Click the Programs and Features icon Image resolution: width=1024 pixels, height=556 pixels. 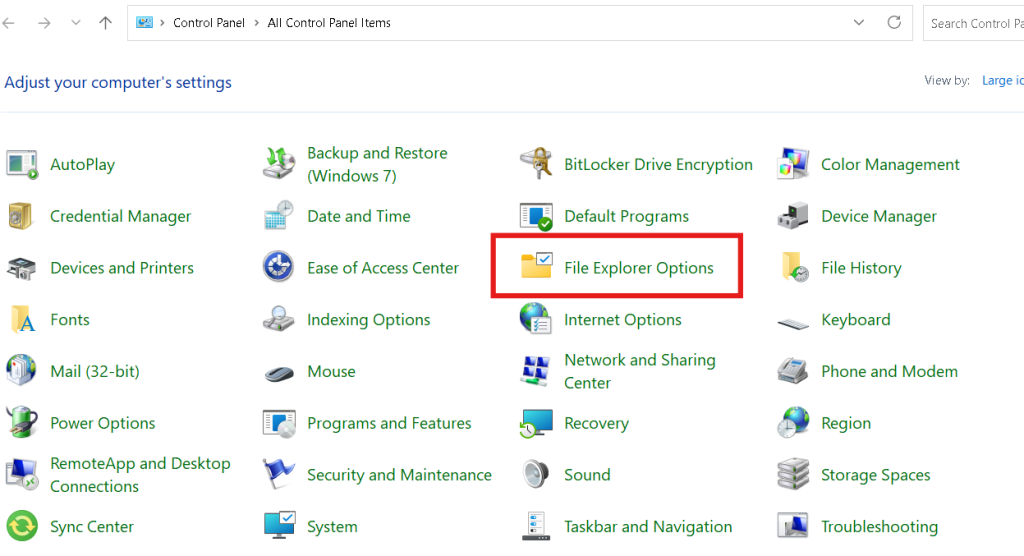point(279,423)
